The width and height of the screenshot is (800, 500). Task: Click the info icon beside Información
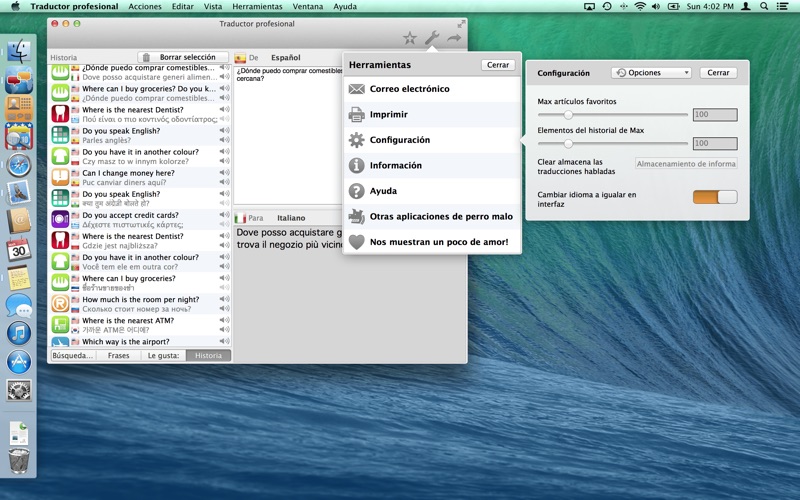[x=356, y=166]
